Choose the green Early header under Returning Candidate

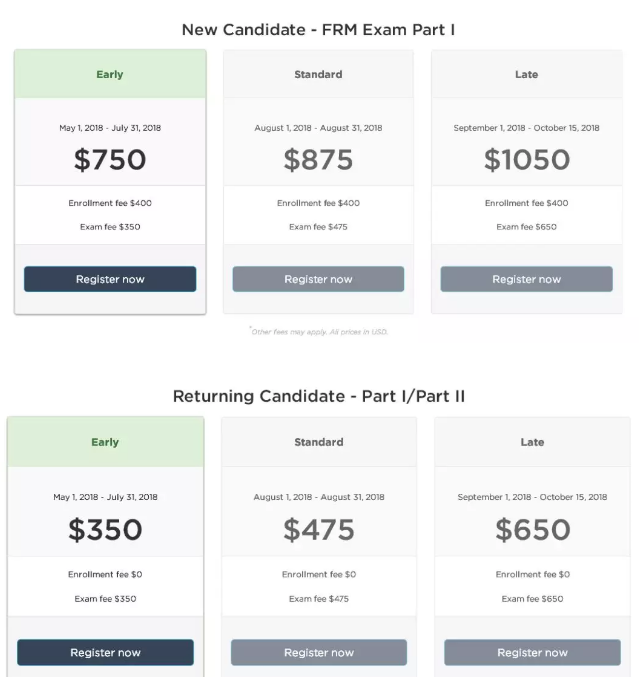pyautogui.click(x=105, y=442)
